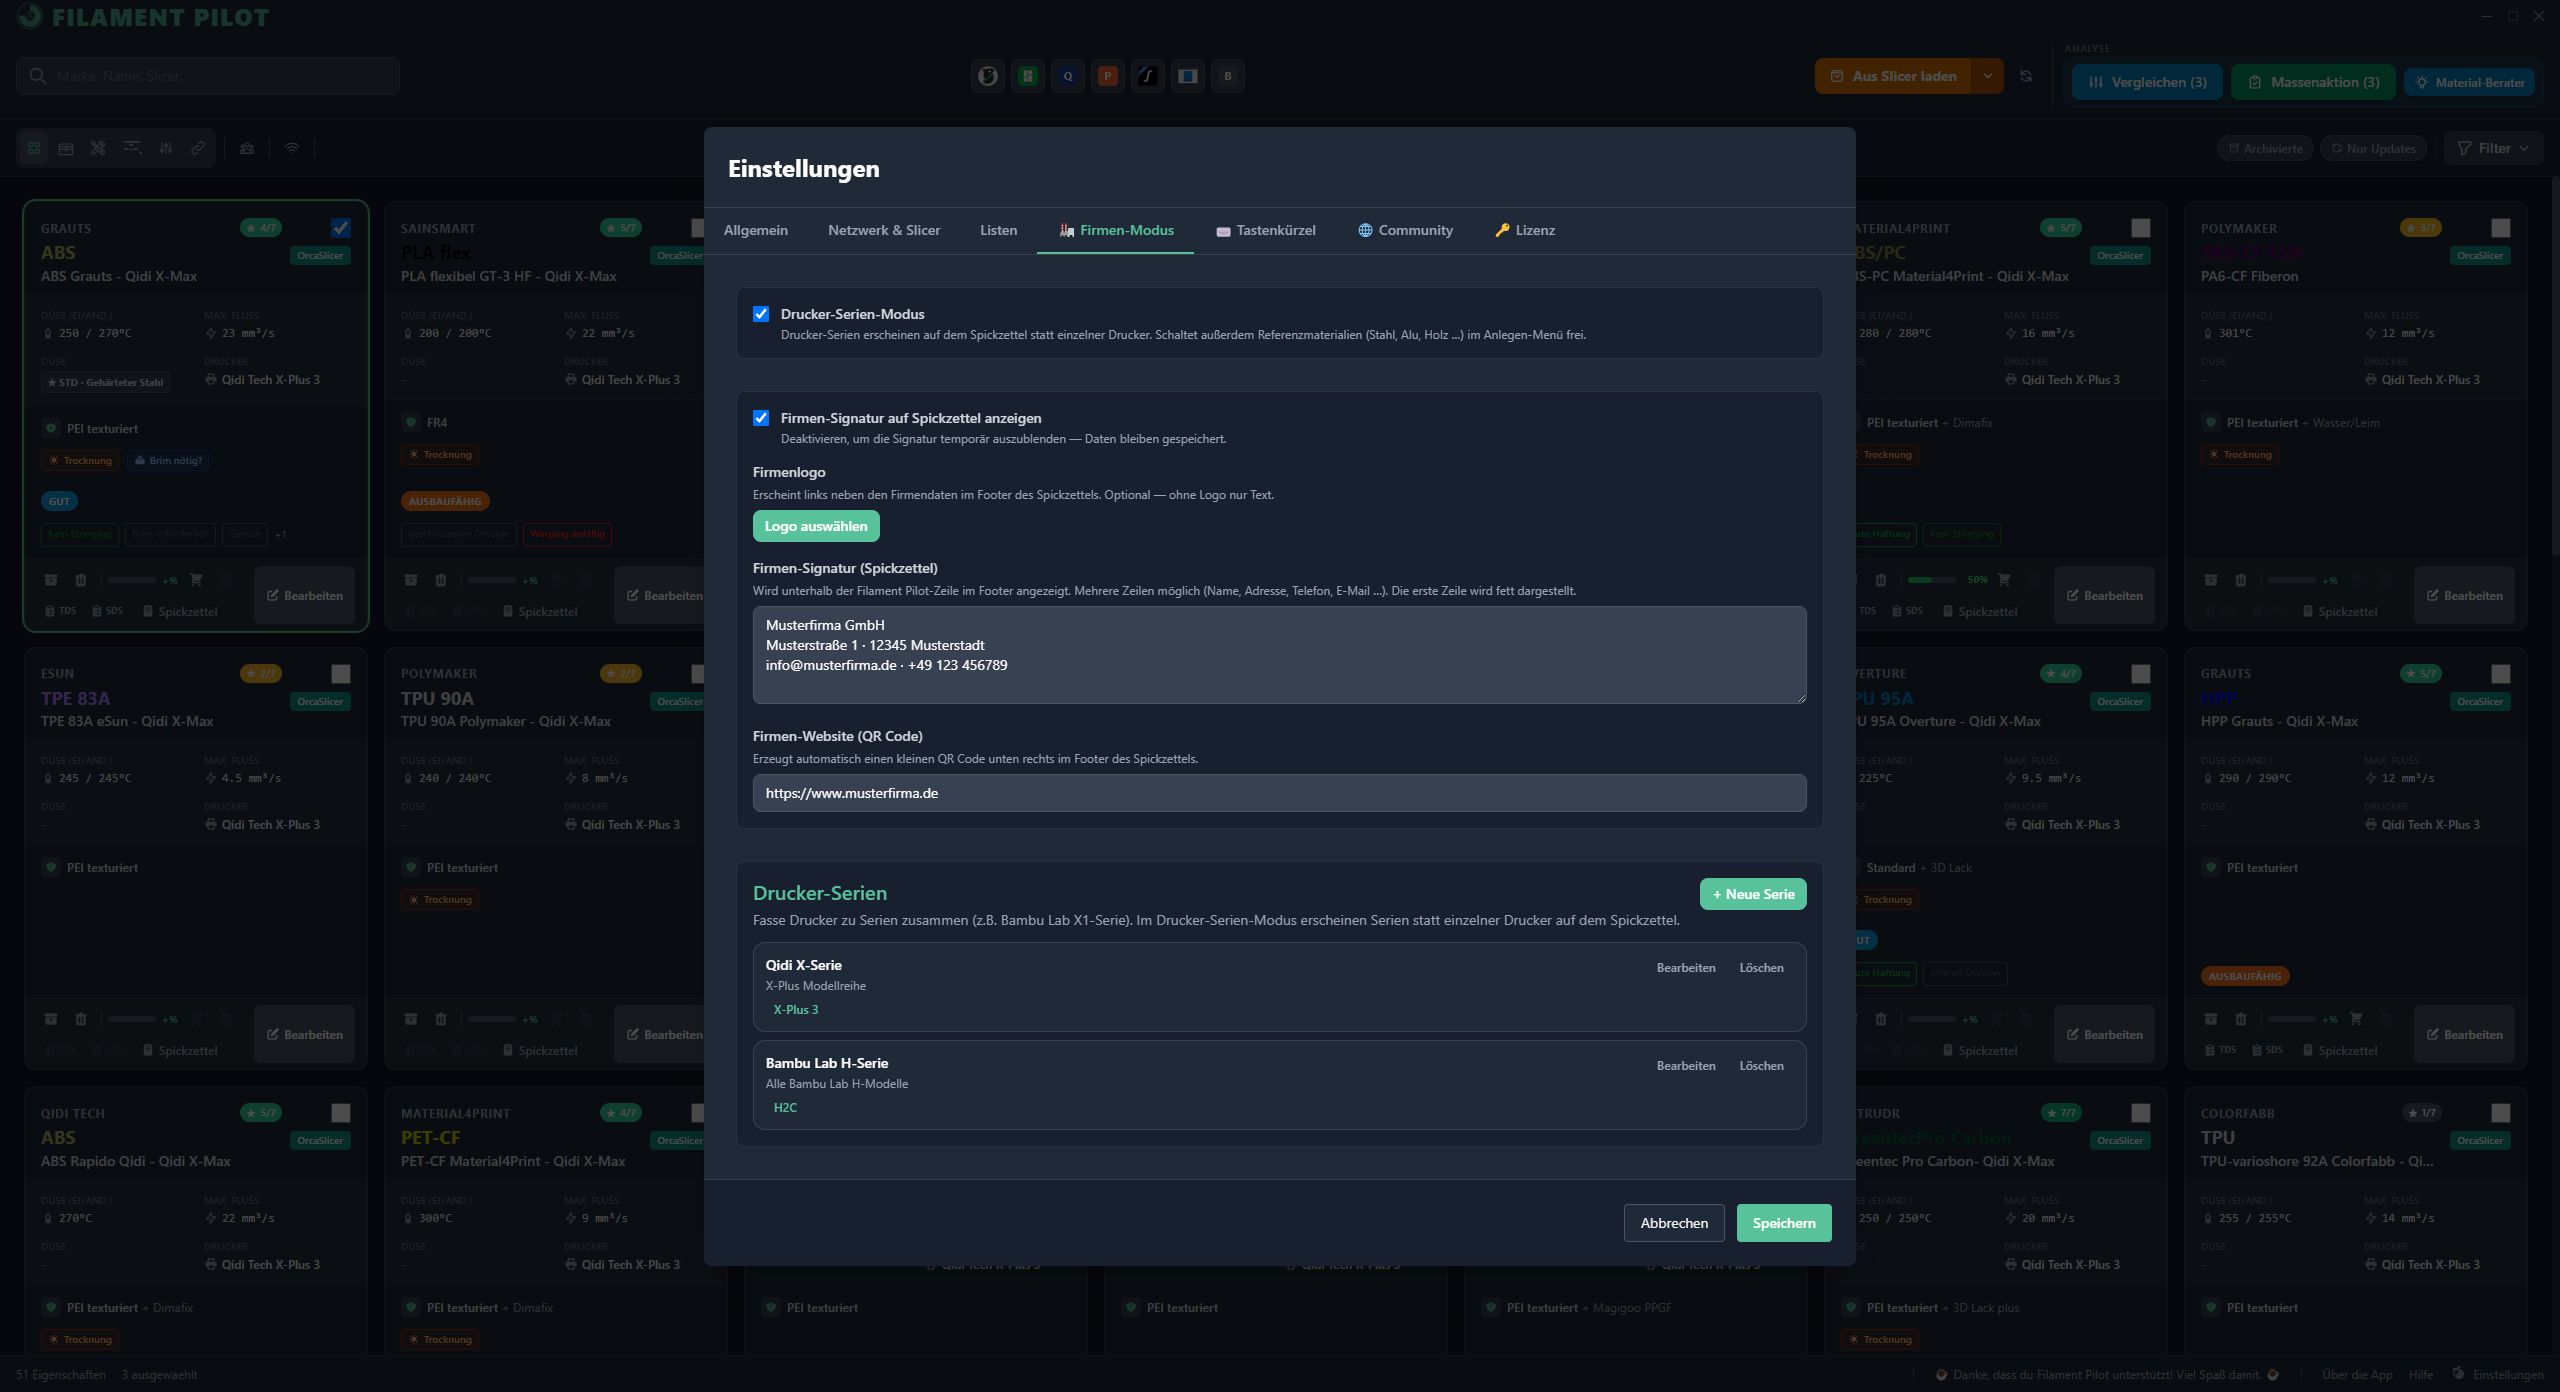Disable the Drucker-Serien-Modus checkbox
The width and height of the screenshot is (2560, 1392).
click(x=761, y=314)
